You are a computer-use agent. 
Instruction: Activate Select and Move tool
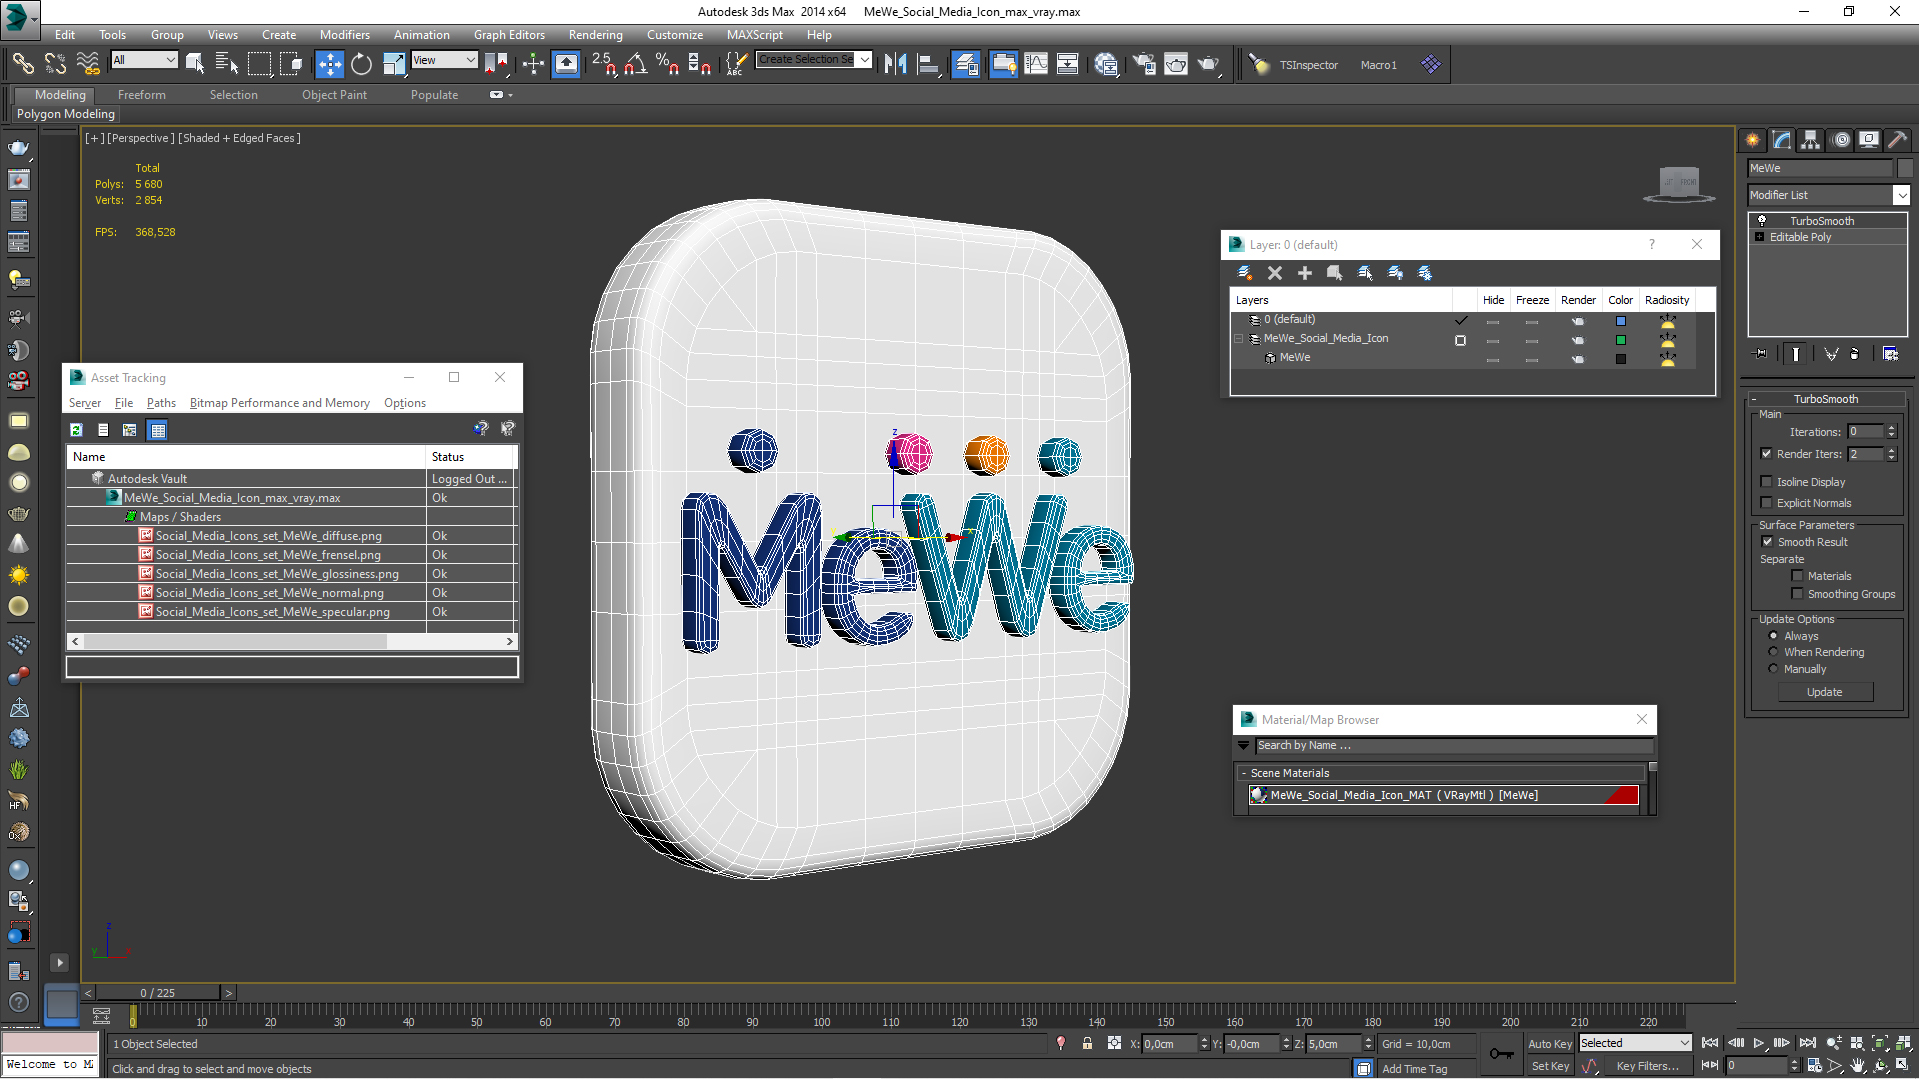pos(329,64)
